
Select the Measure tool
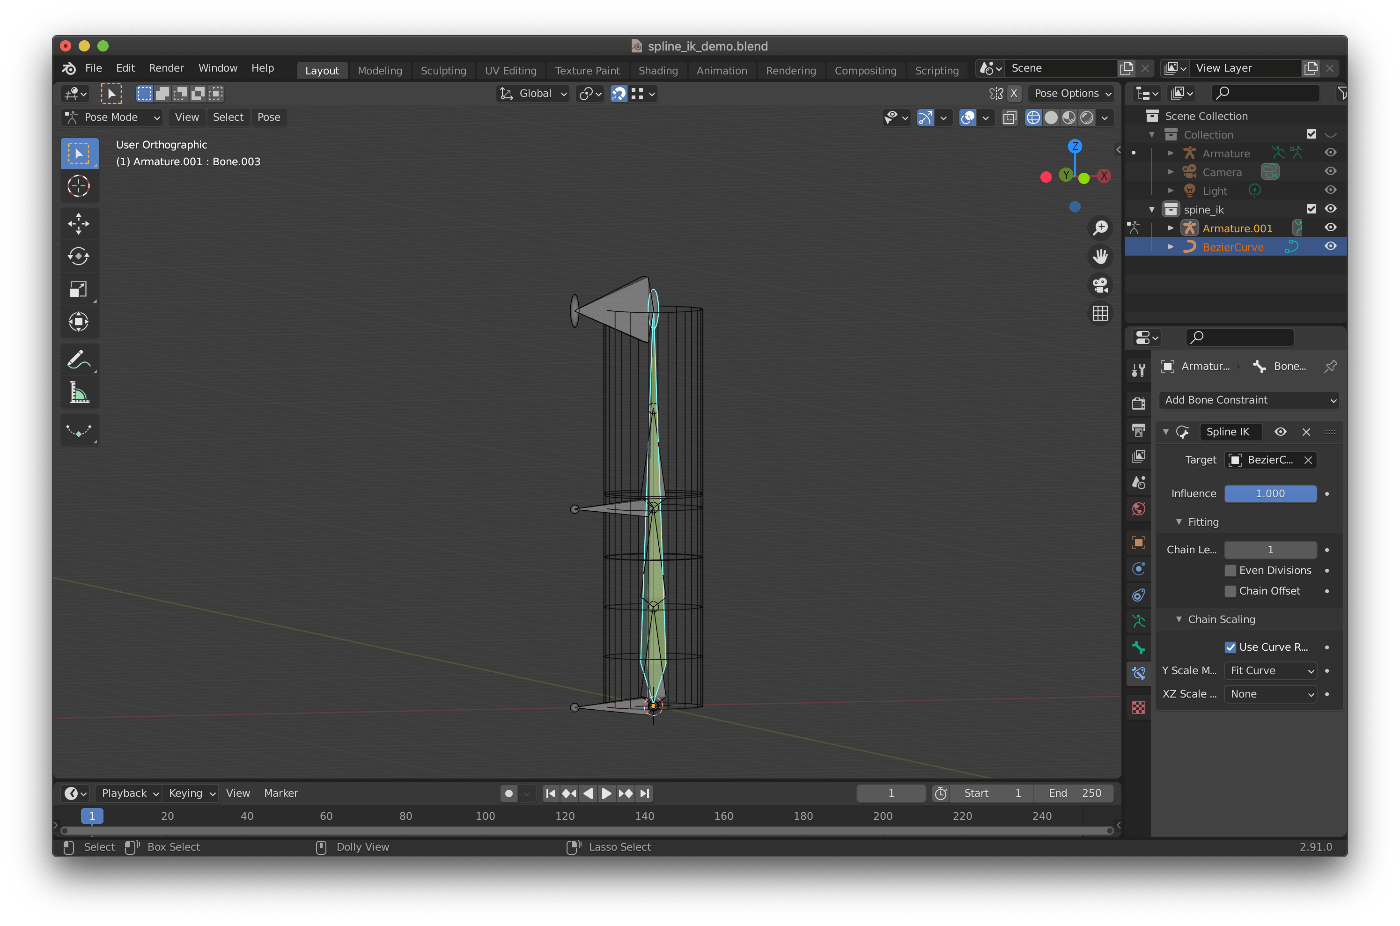[x=78, y=393]
